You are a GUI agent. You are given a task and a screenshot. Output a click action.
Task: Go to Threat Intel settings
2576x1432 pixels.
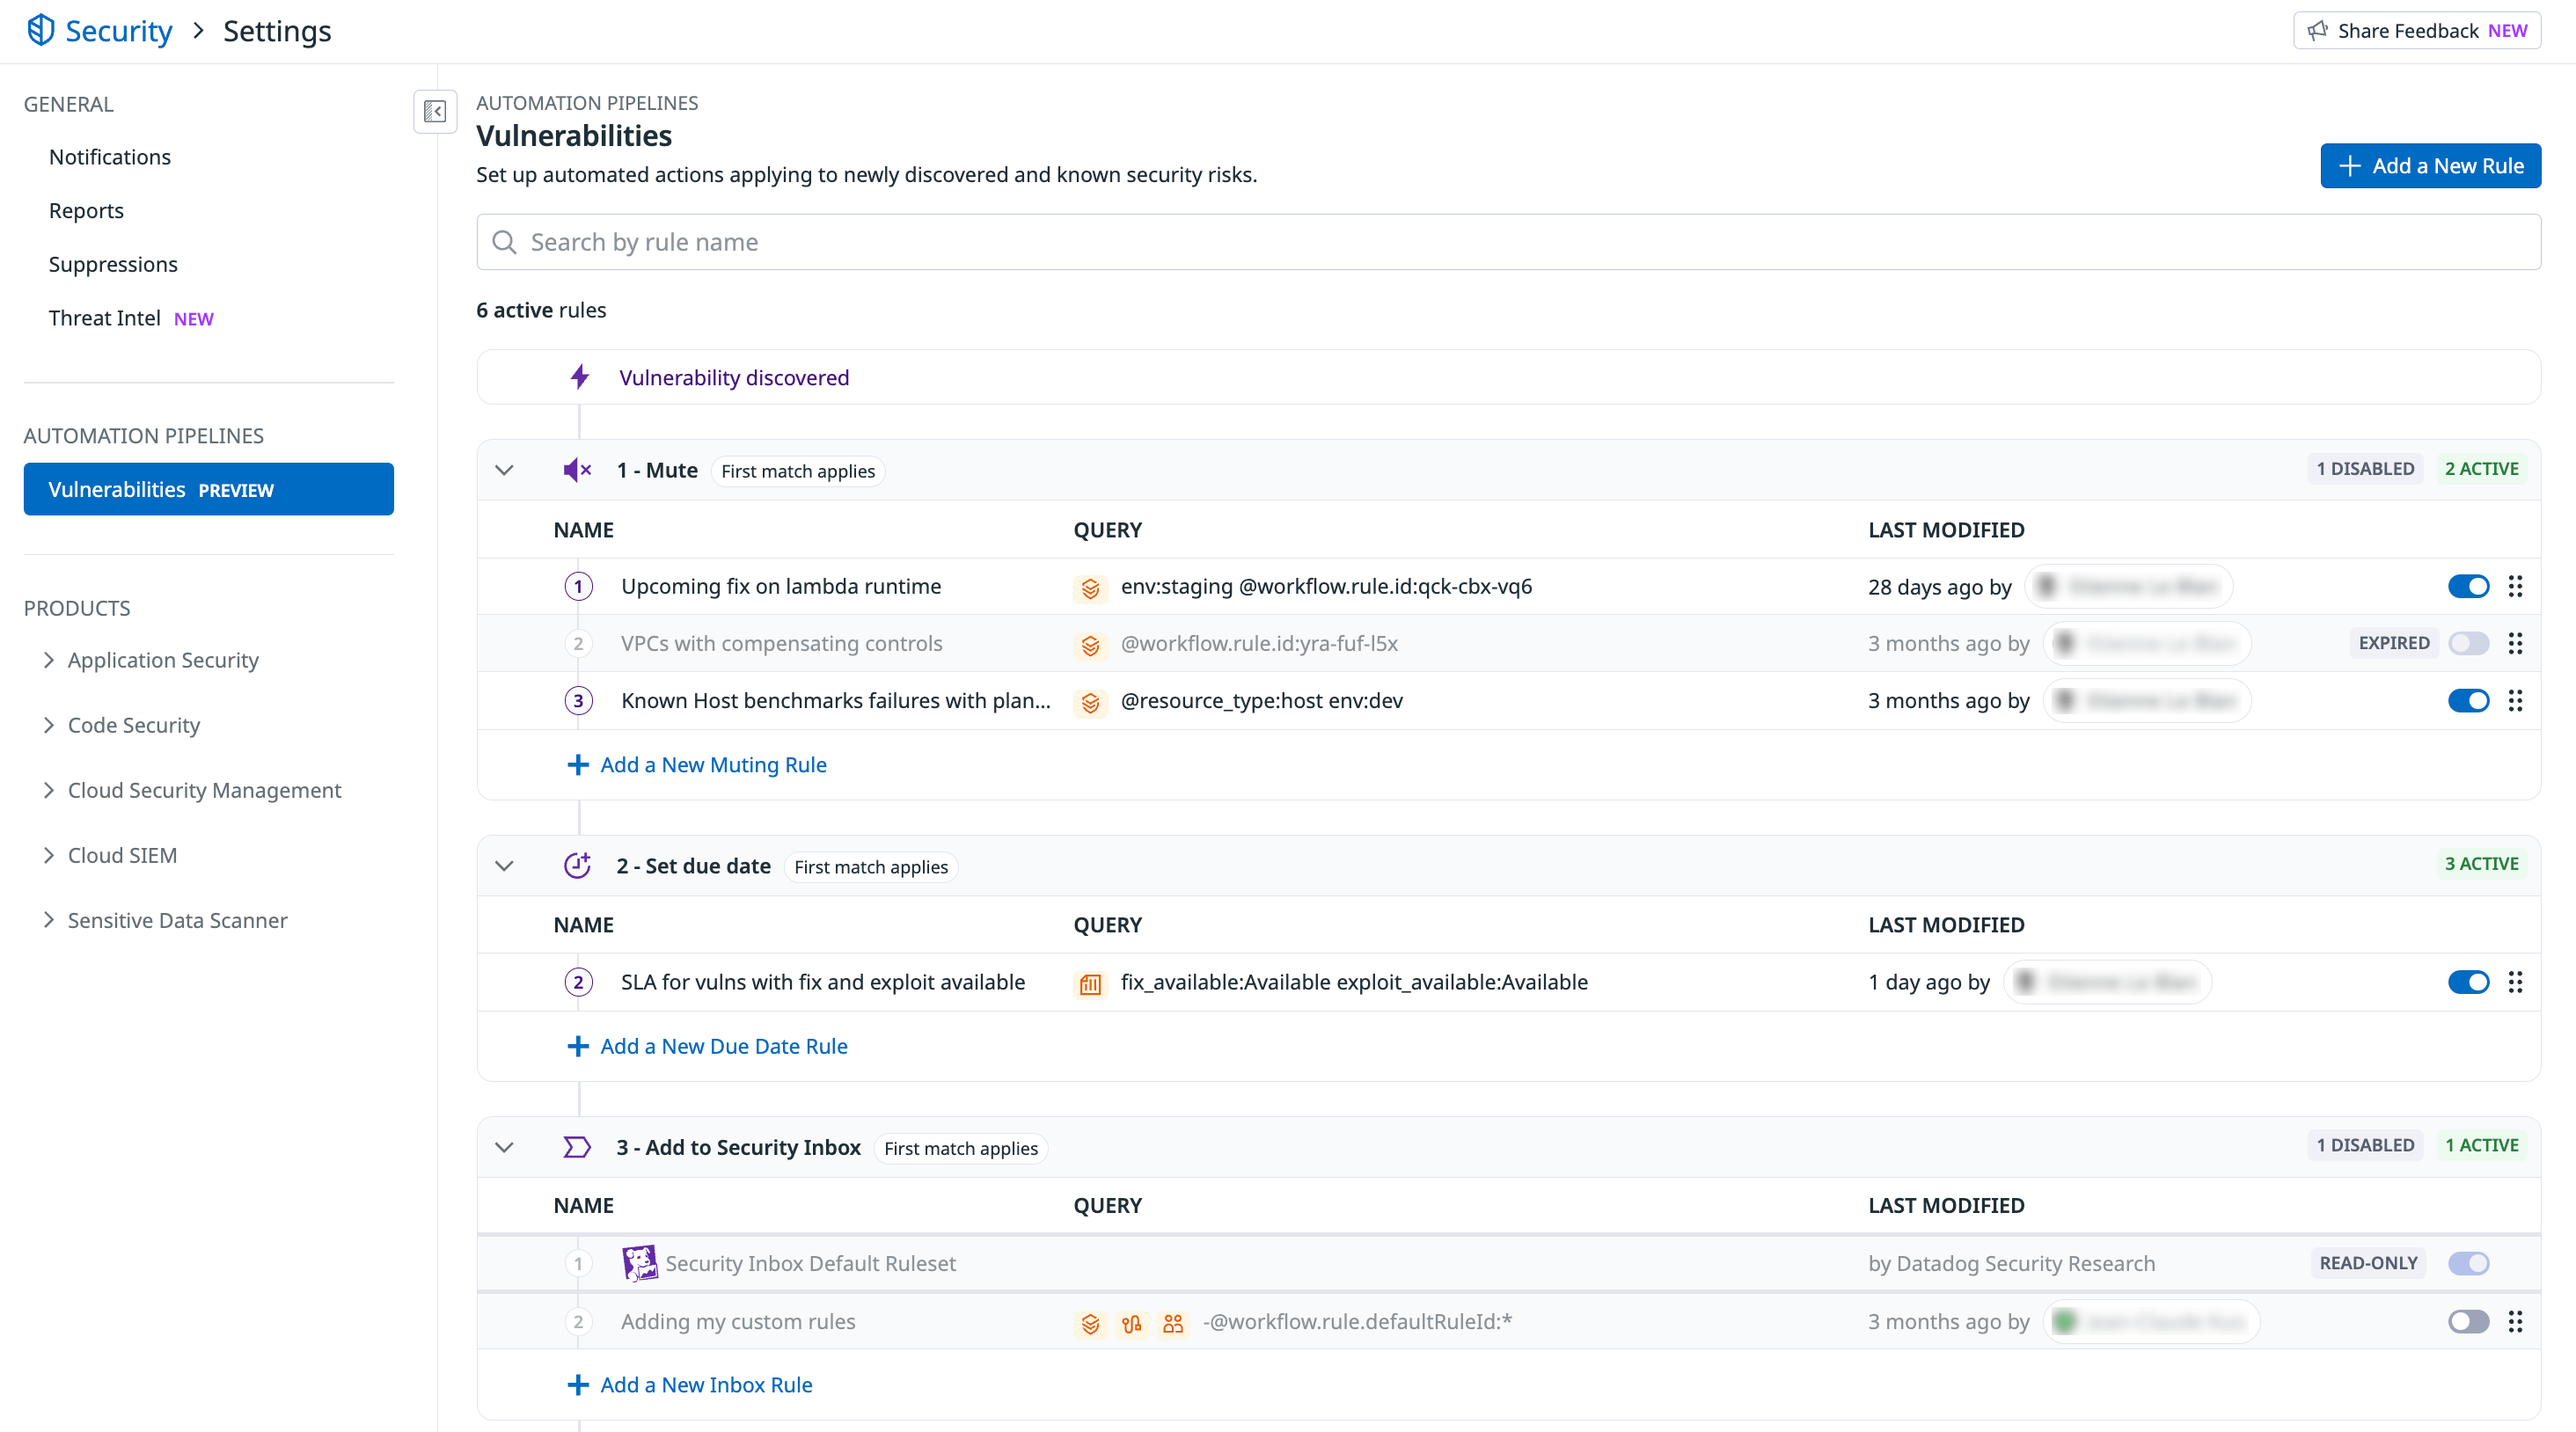point(105,318)
